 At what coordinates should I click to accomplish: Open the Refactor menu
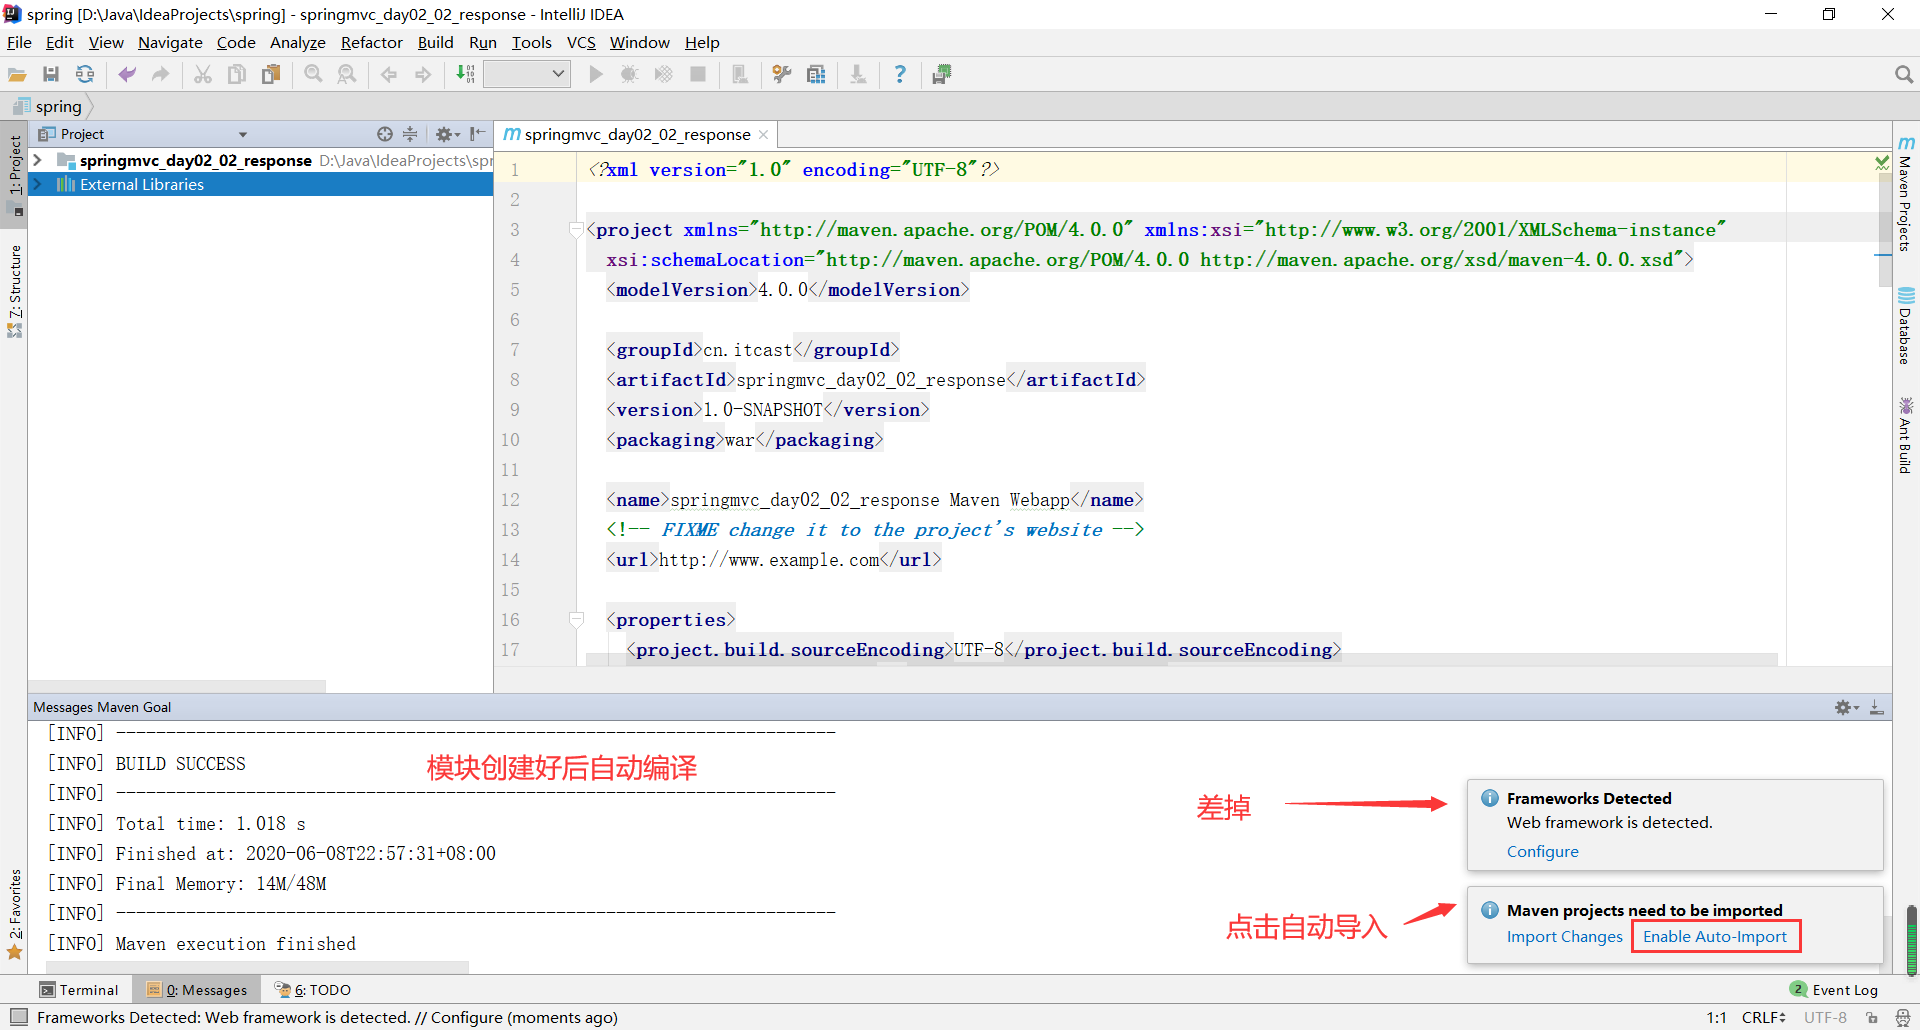pos(371,42)
